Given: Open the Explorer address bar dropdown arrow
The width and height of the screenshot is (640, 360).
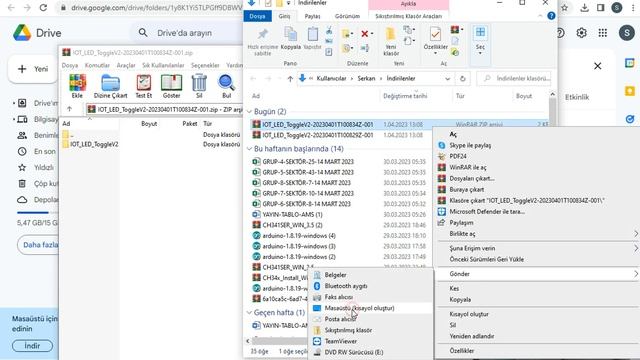Looking at the screenshot, I should click(448, 78).
